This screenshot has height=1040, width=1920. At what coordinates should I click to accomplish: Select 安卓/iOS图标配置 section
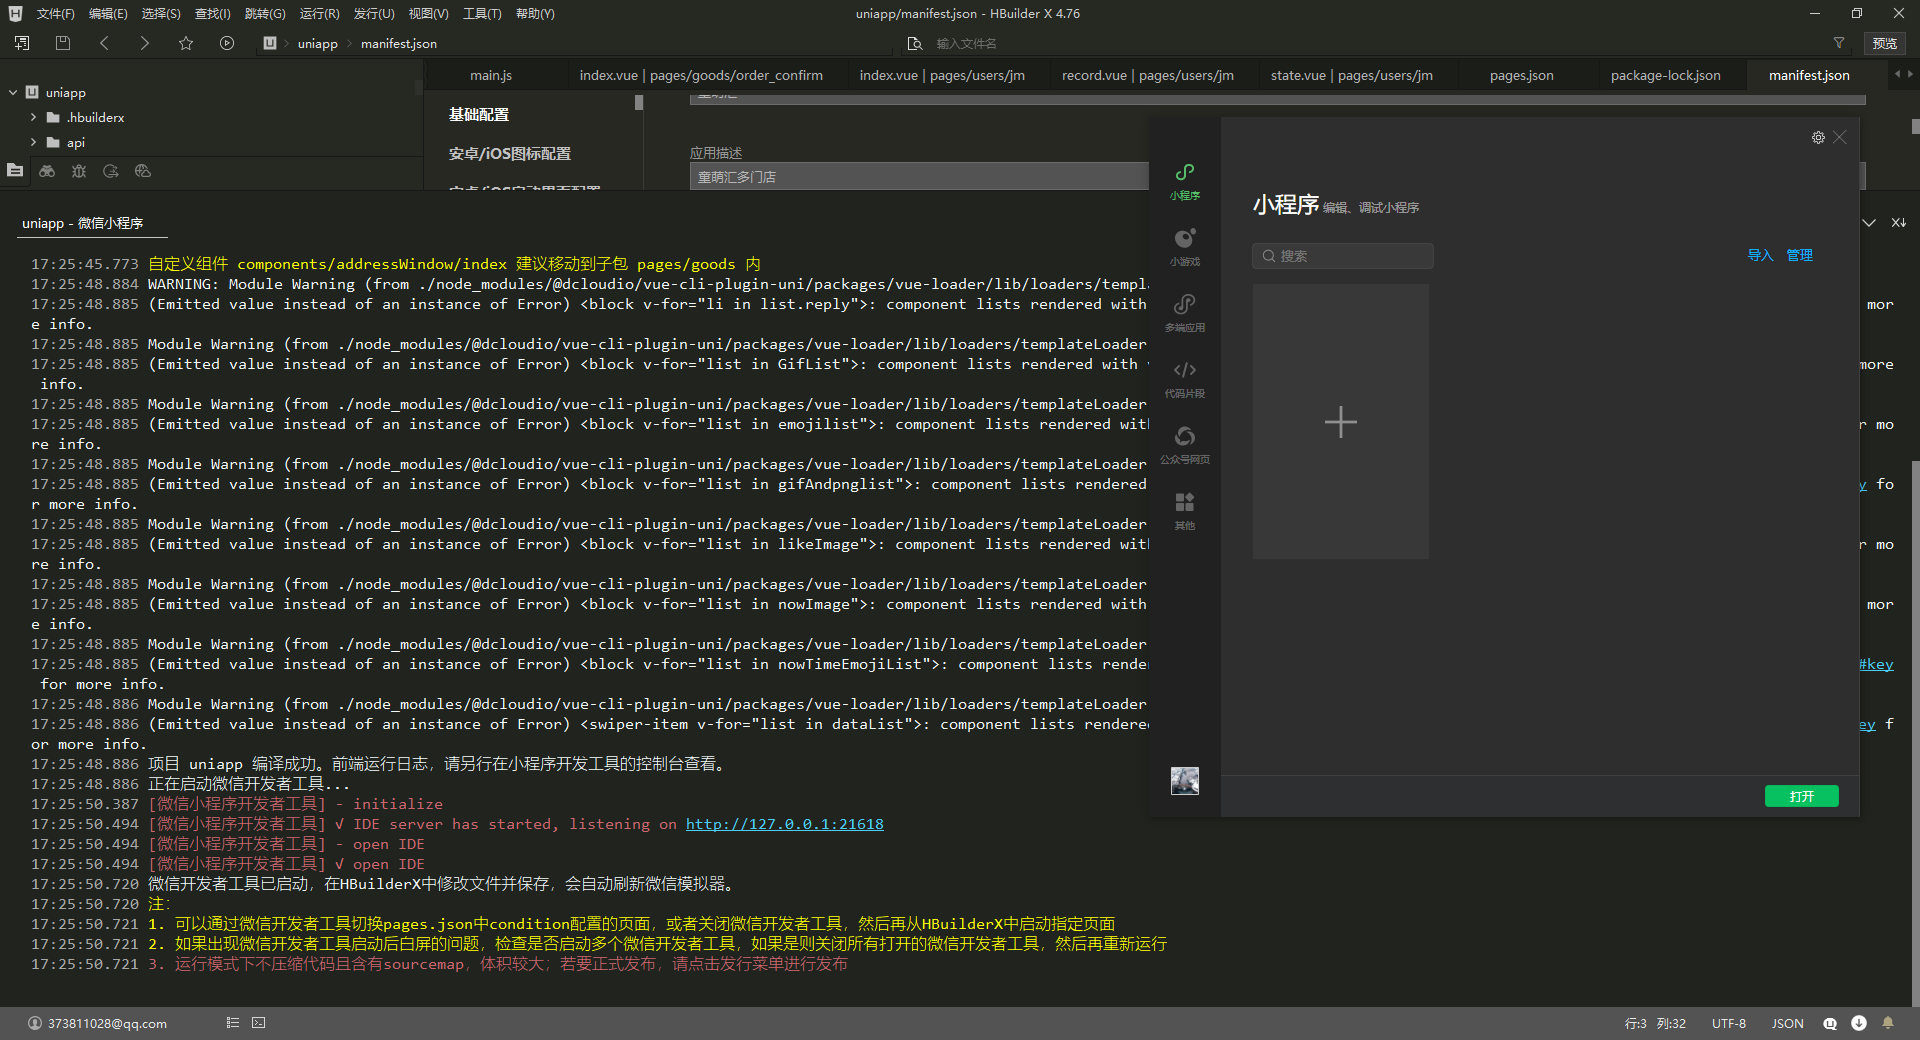coord(509,154)
